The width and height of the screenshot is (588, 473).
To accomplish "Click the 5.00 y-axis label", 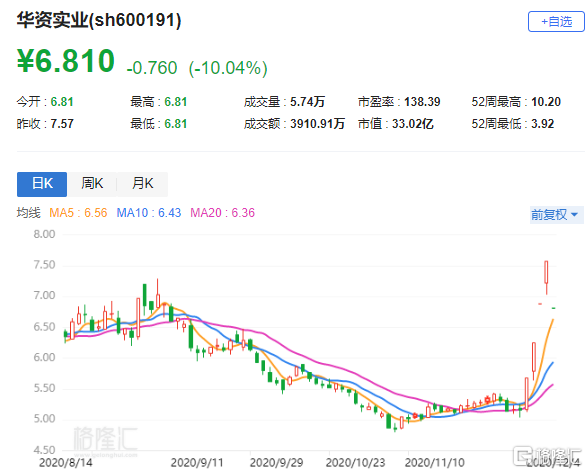I will 44,419.
